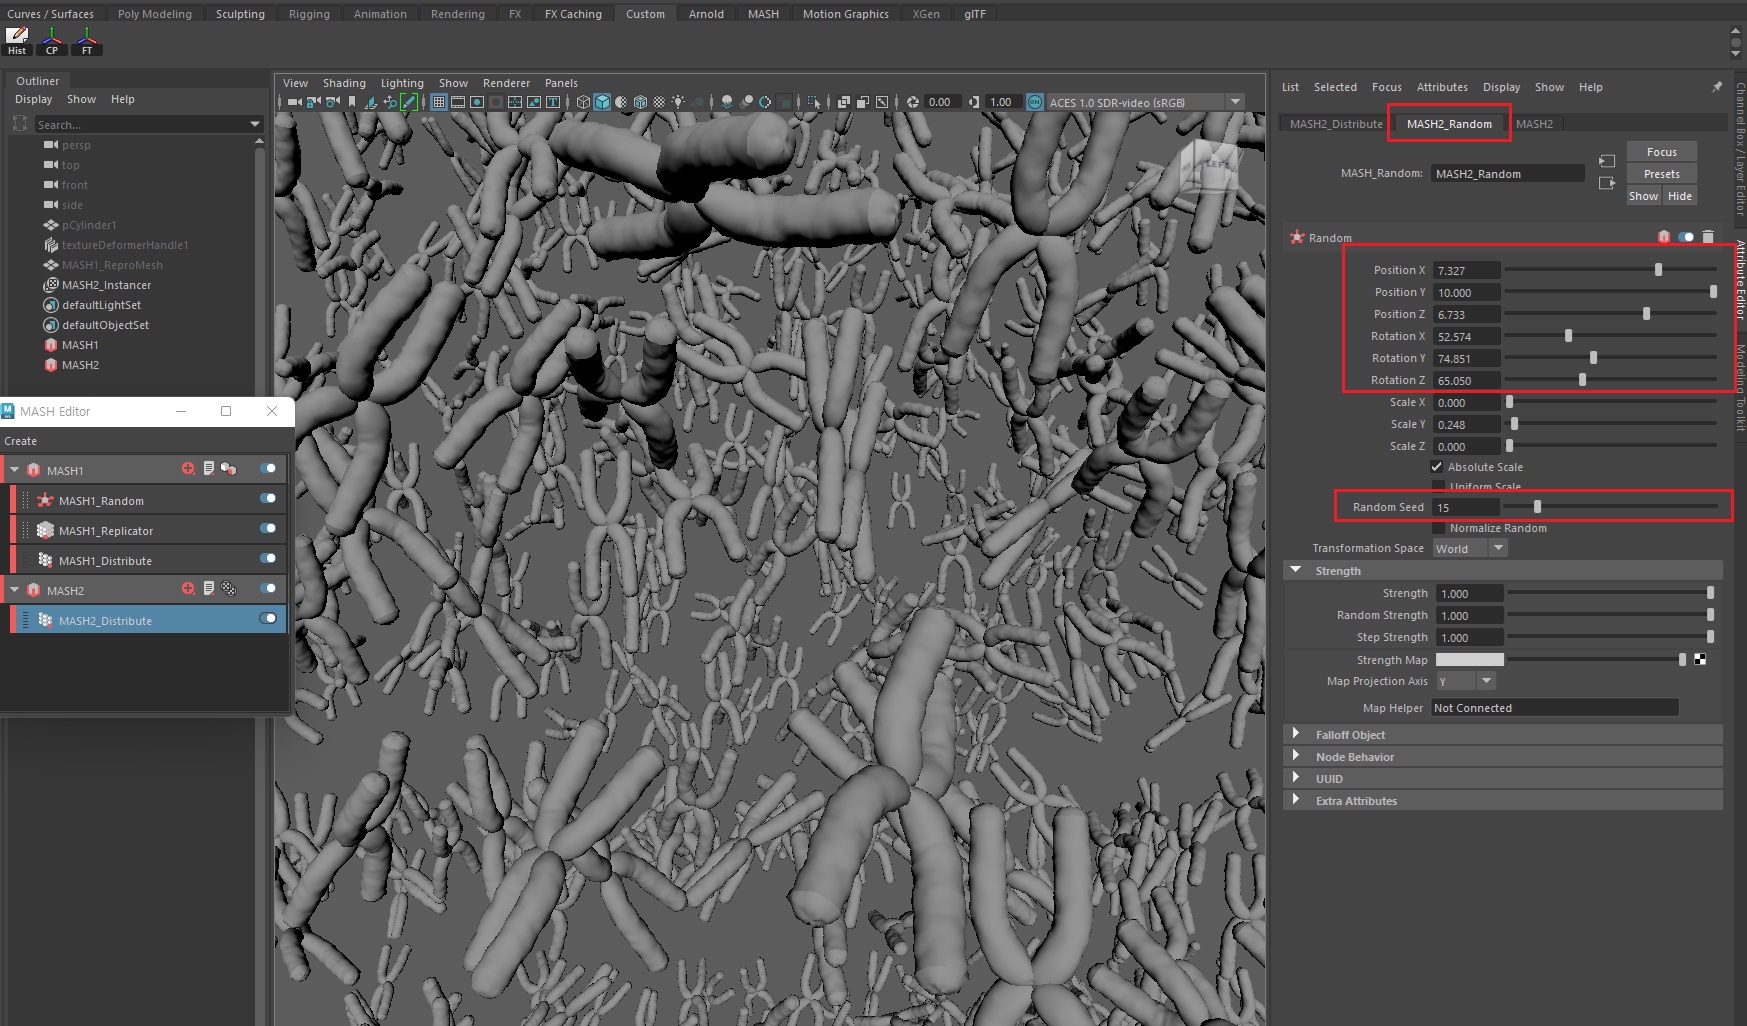
Task: Enable the MASH2_Distribute node toggle
Action: pos(268,619)
